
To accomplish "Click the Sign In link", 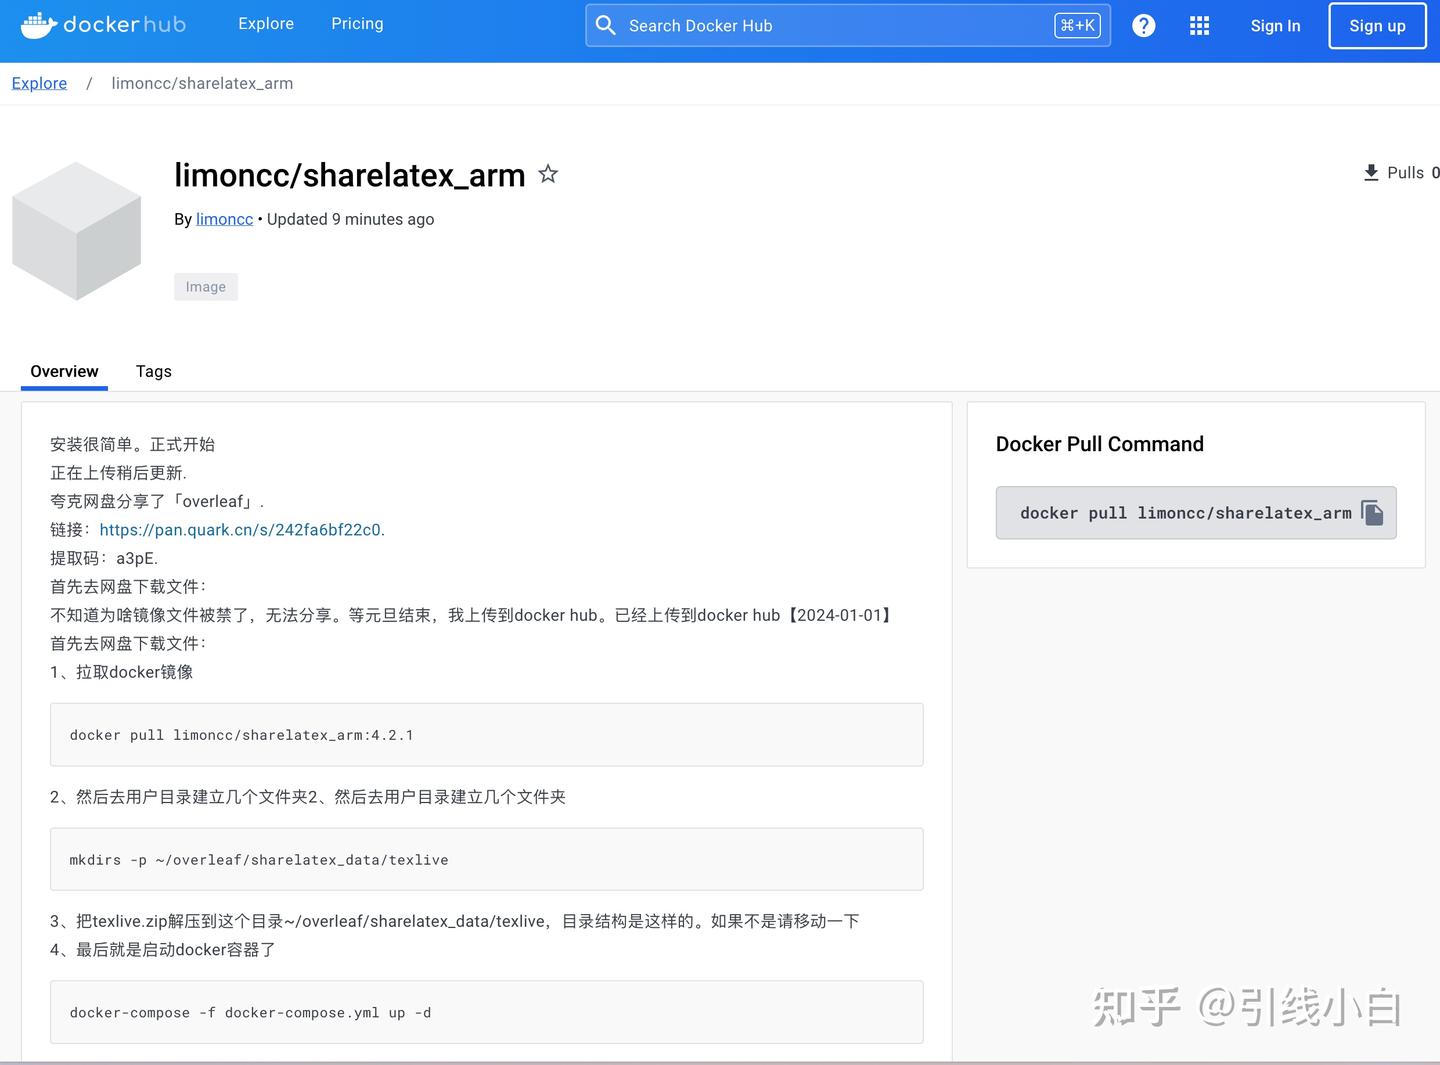I will tap(1275, 26).
